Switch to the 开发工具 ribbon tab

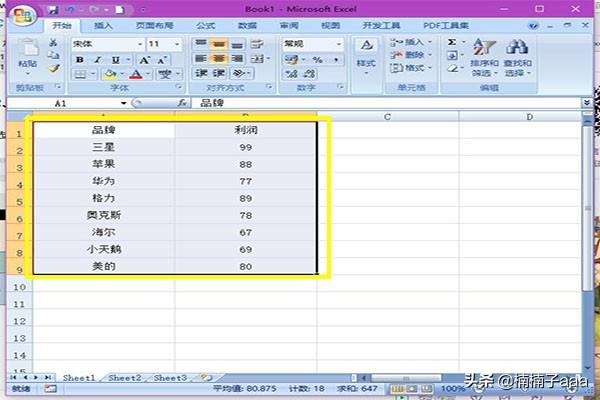(381, 26)
